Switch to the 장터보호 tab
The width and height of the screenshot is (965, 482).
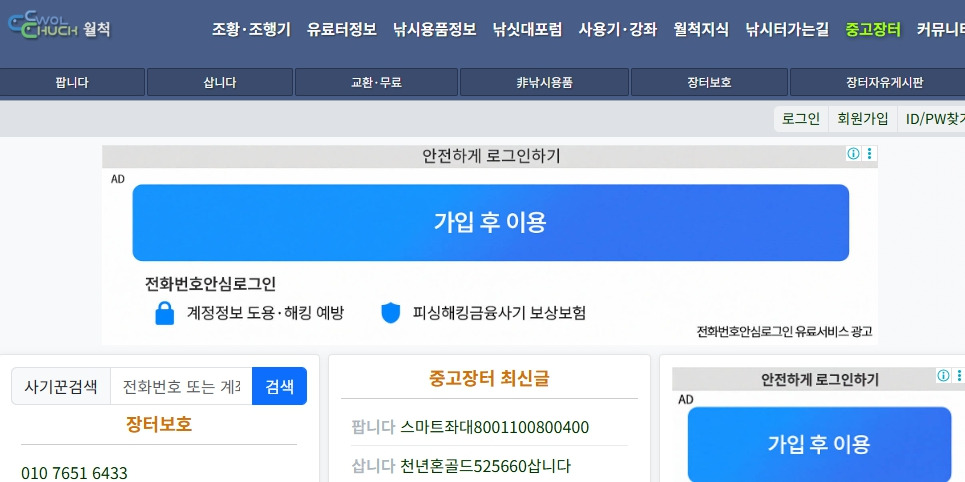[x=709, y=82]
